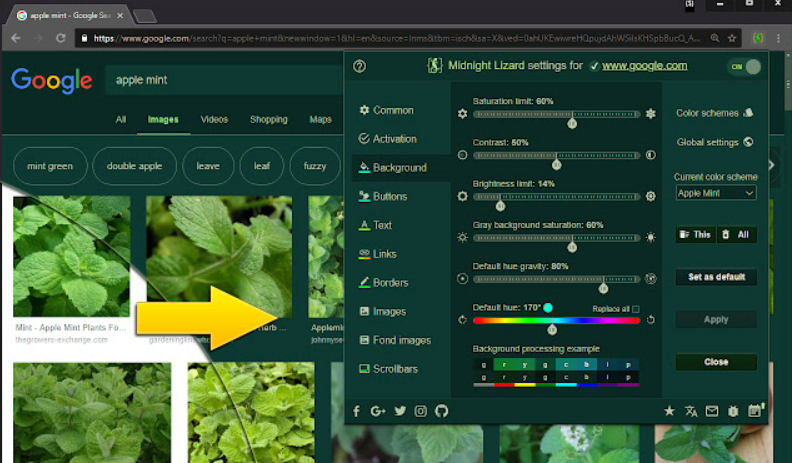Click the GitHub icon in the footer
Viewport: 792px width, 463px height.
[442, 411]
